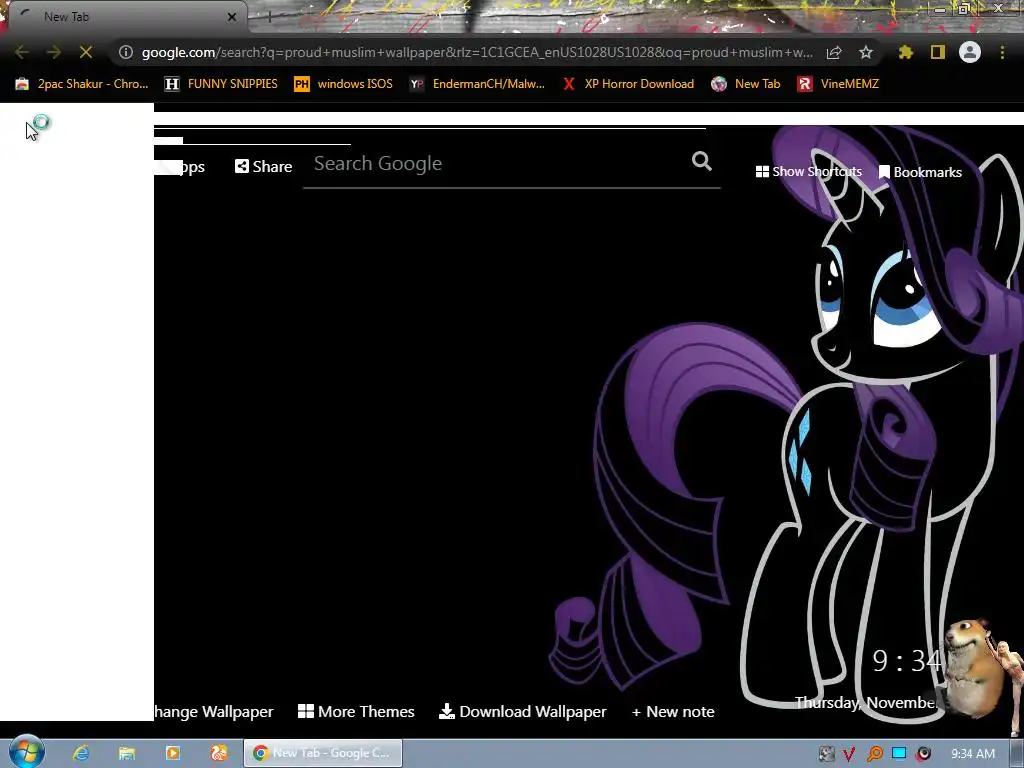Click the URL address bar text

(477, 52)
